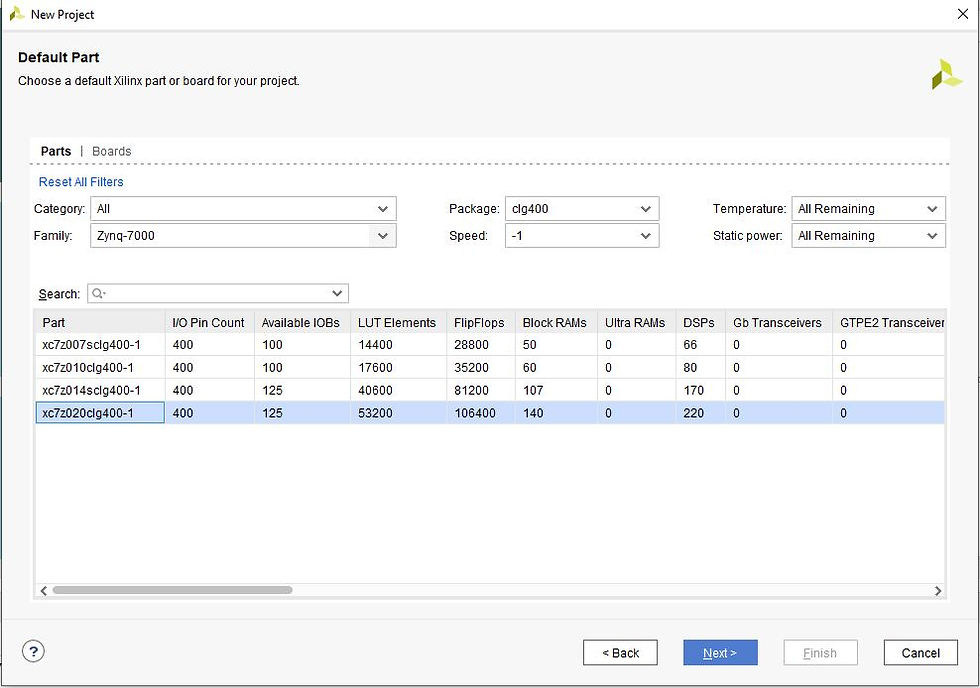Sort by GTPE2 Transceivers column header
Image resolution: width=980 pixels, height=688 pixels.
pyautogui.click(x=889, y=322)
